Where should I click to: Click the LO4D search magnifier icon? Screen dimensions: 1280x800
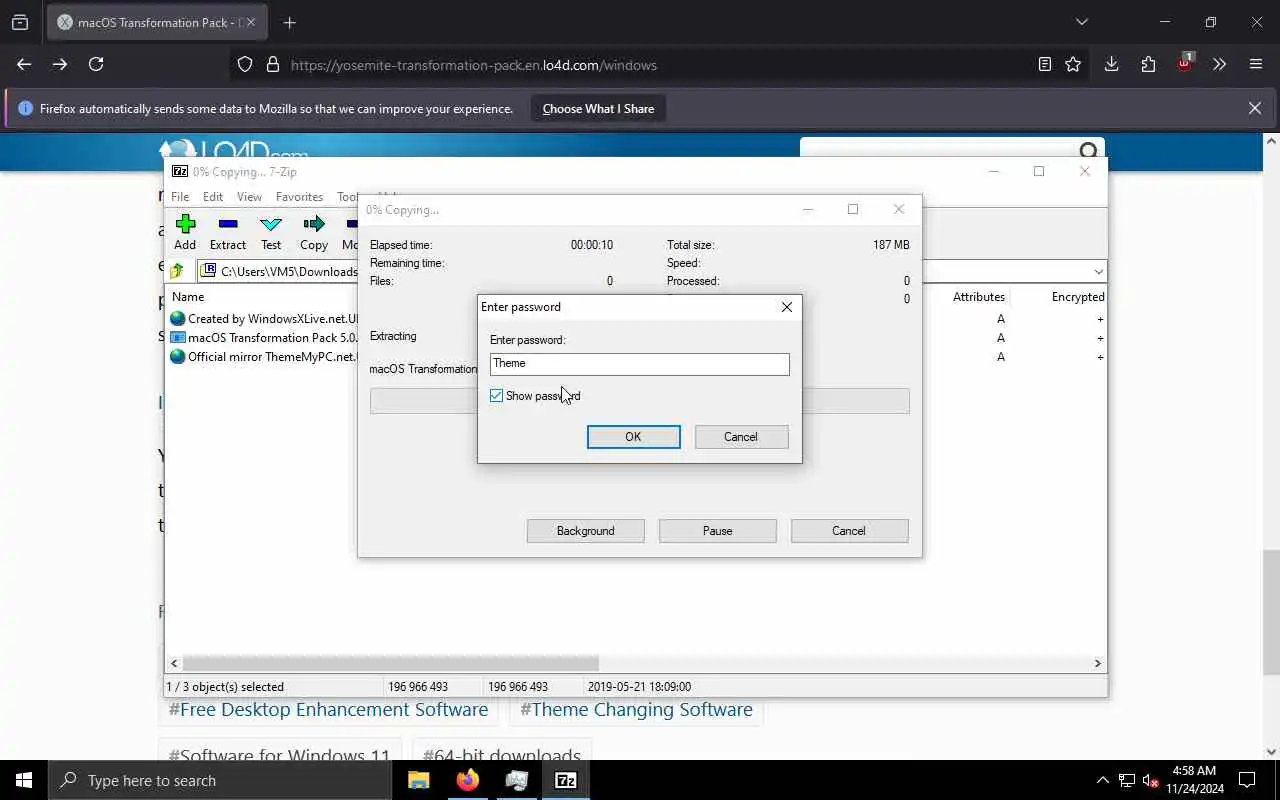click(x=1089, y=150)
